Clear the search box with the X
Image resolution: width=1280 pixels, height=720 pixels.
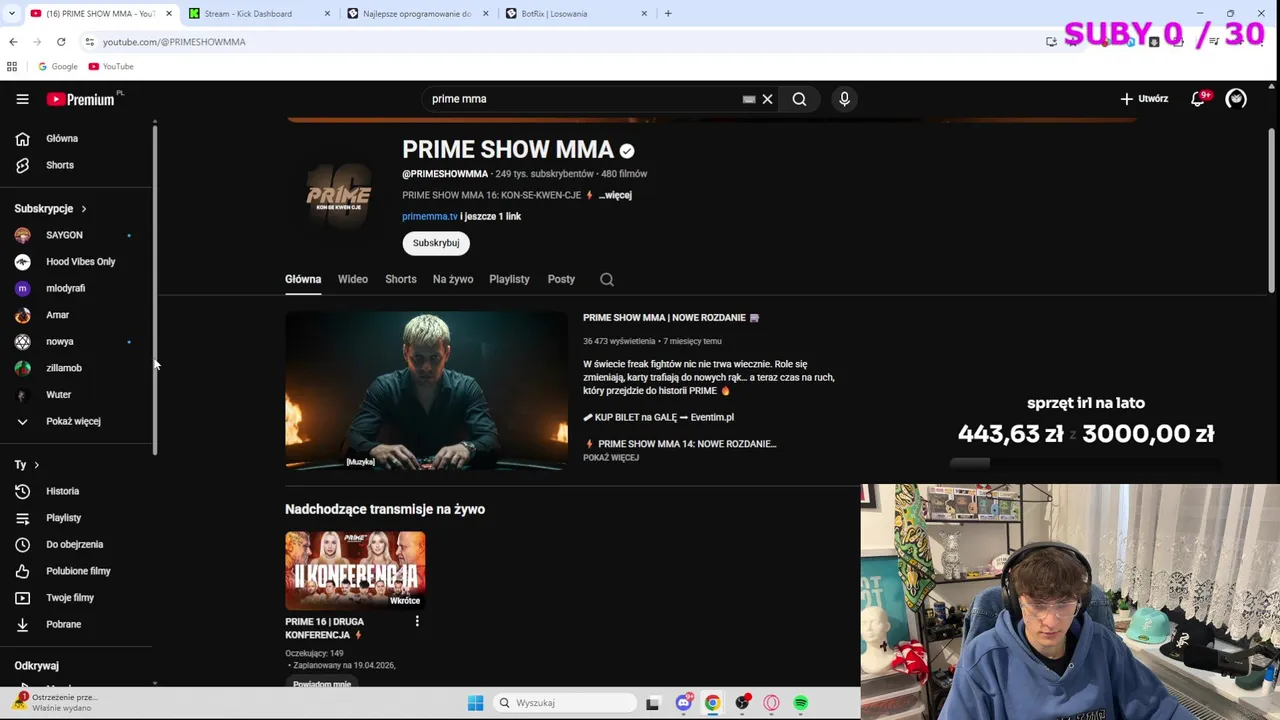coord(768,99)
